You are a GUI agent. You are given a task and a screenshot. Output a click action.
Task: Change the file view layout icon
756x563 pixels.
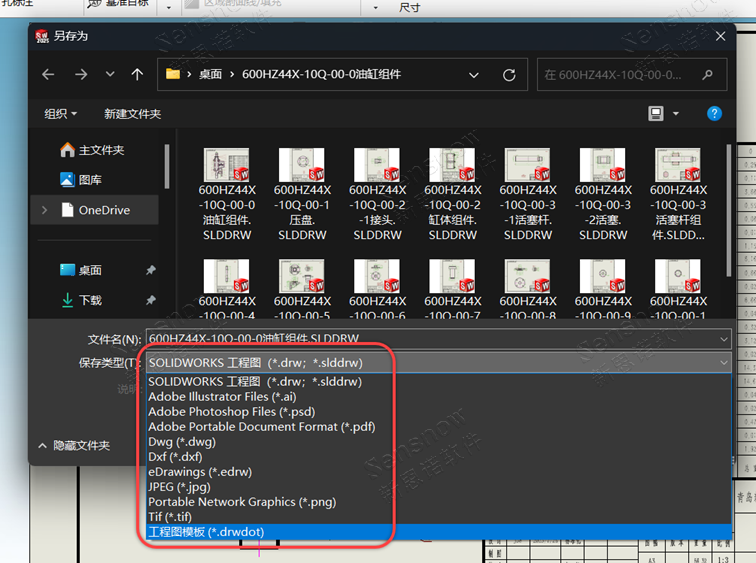coord(656,114)
